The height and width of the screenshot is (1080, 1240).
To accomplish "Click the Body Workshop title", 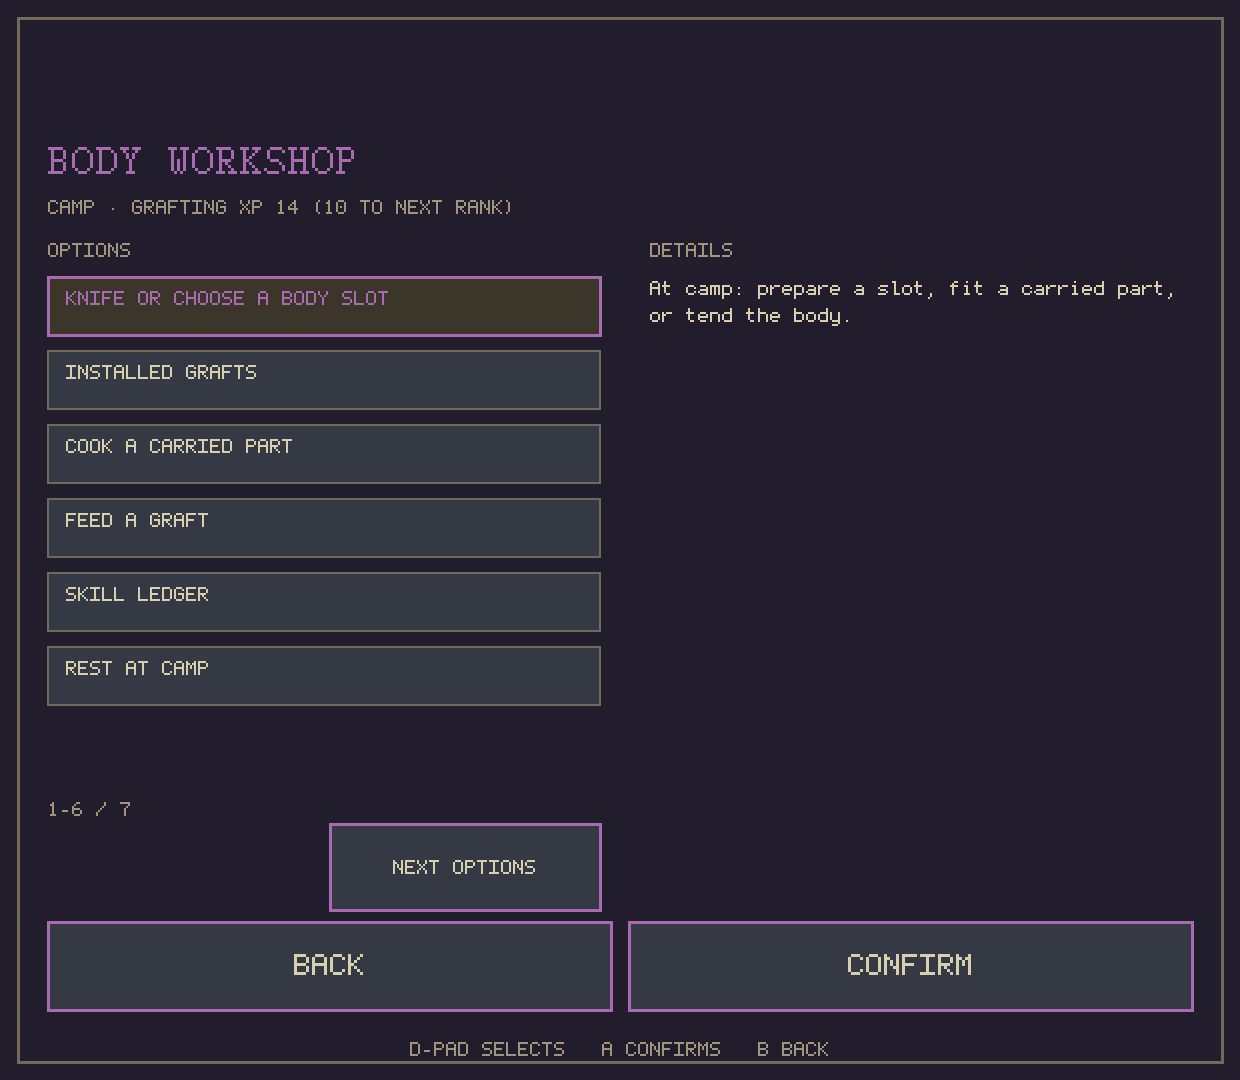I will [201, 161].
